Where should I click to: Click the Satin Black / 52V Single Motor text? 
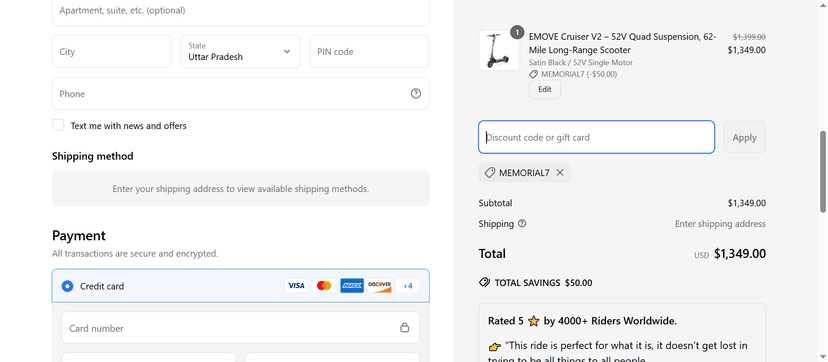point(580,63)
